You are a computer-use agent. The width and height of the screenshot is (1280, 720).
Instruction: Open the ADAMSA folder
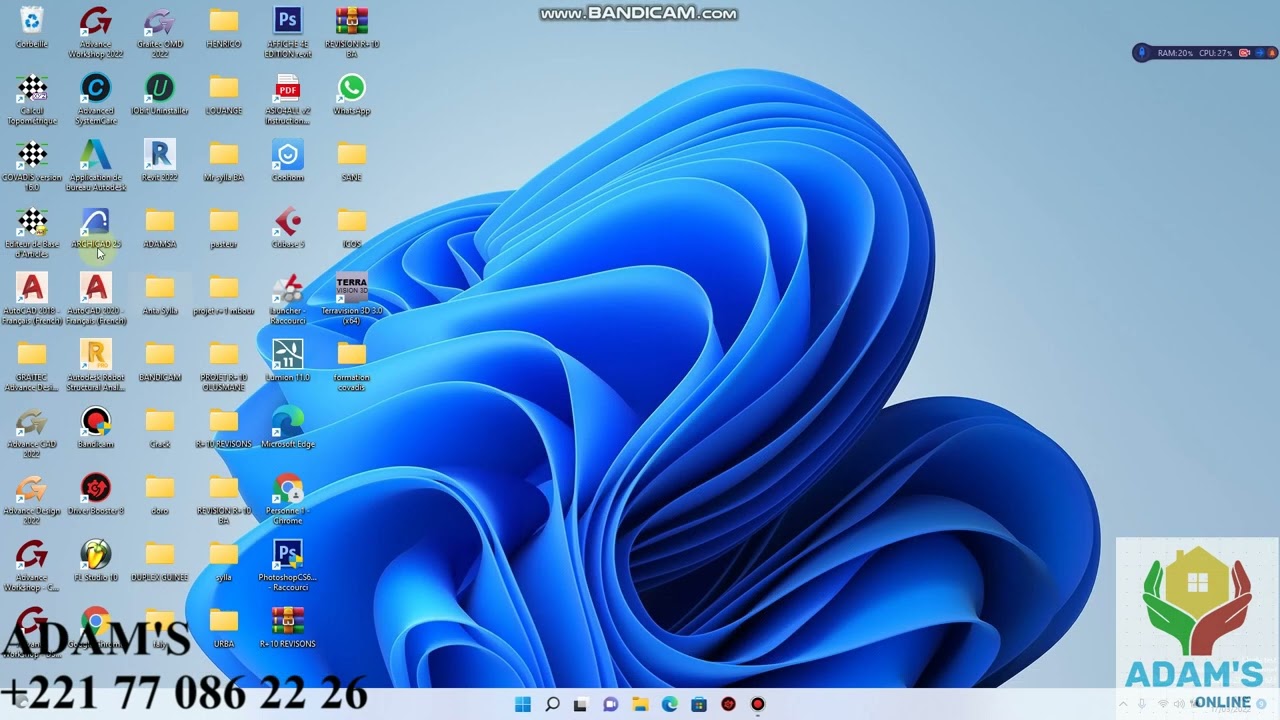coord(160,229)
